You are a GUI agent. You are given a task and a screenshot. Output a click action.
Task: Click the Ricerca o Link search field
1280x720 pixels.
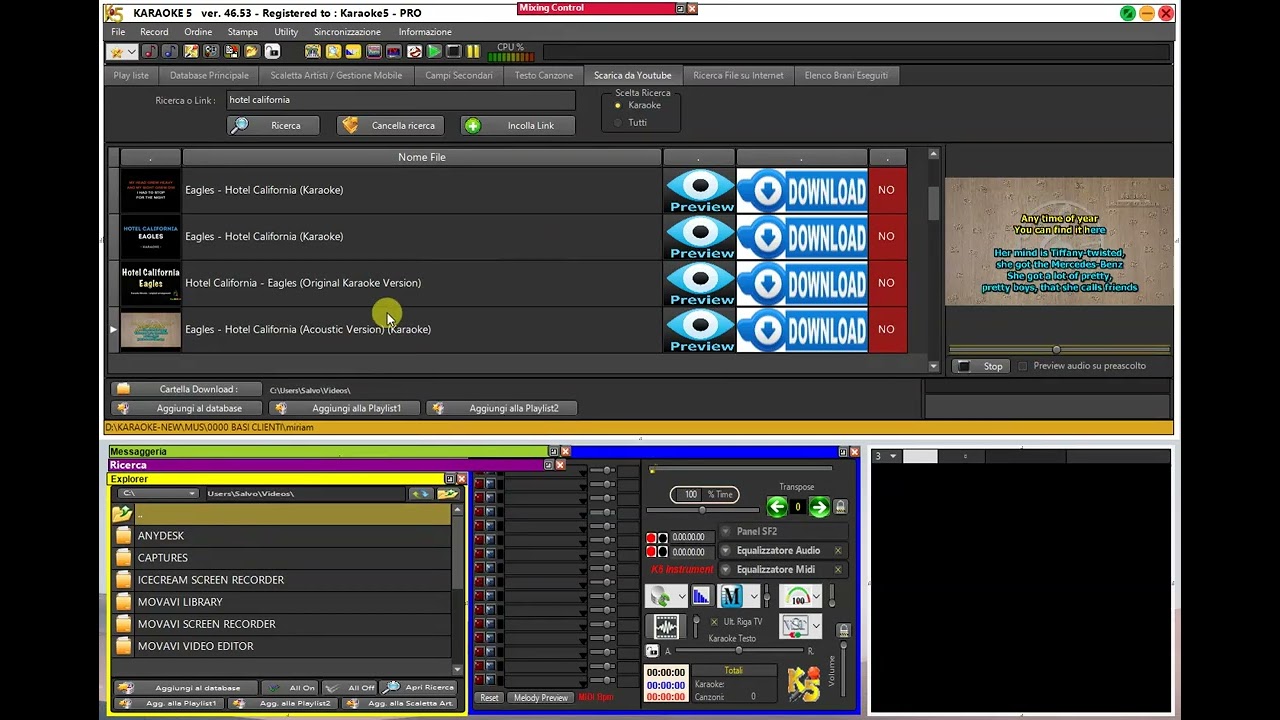point(400,100)
